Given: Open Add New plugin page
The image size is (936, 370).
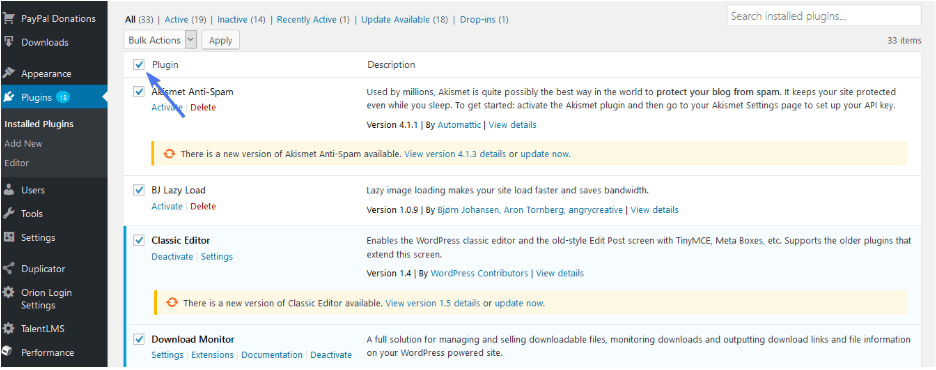Looking at the screenshot, I should (23, 144).
